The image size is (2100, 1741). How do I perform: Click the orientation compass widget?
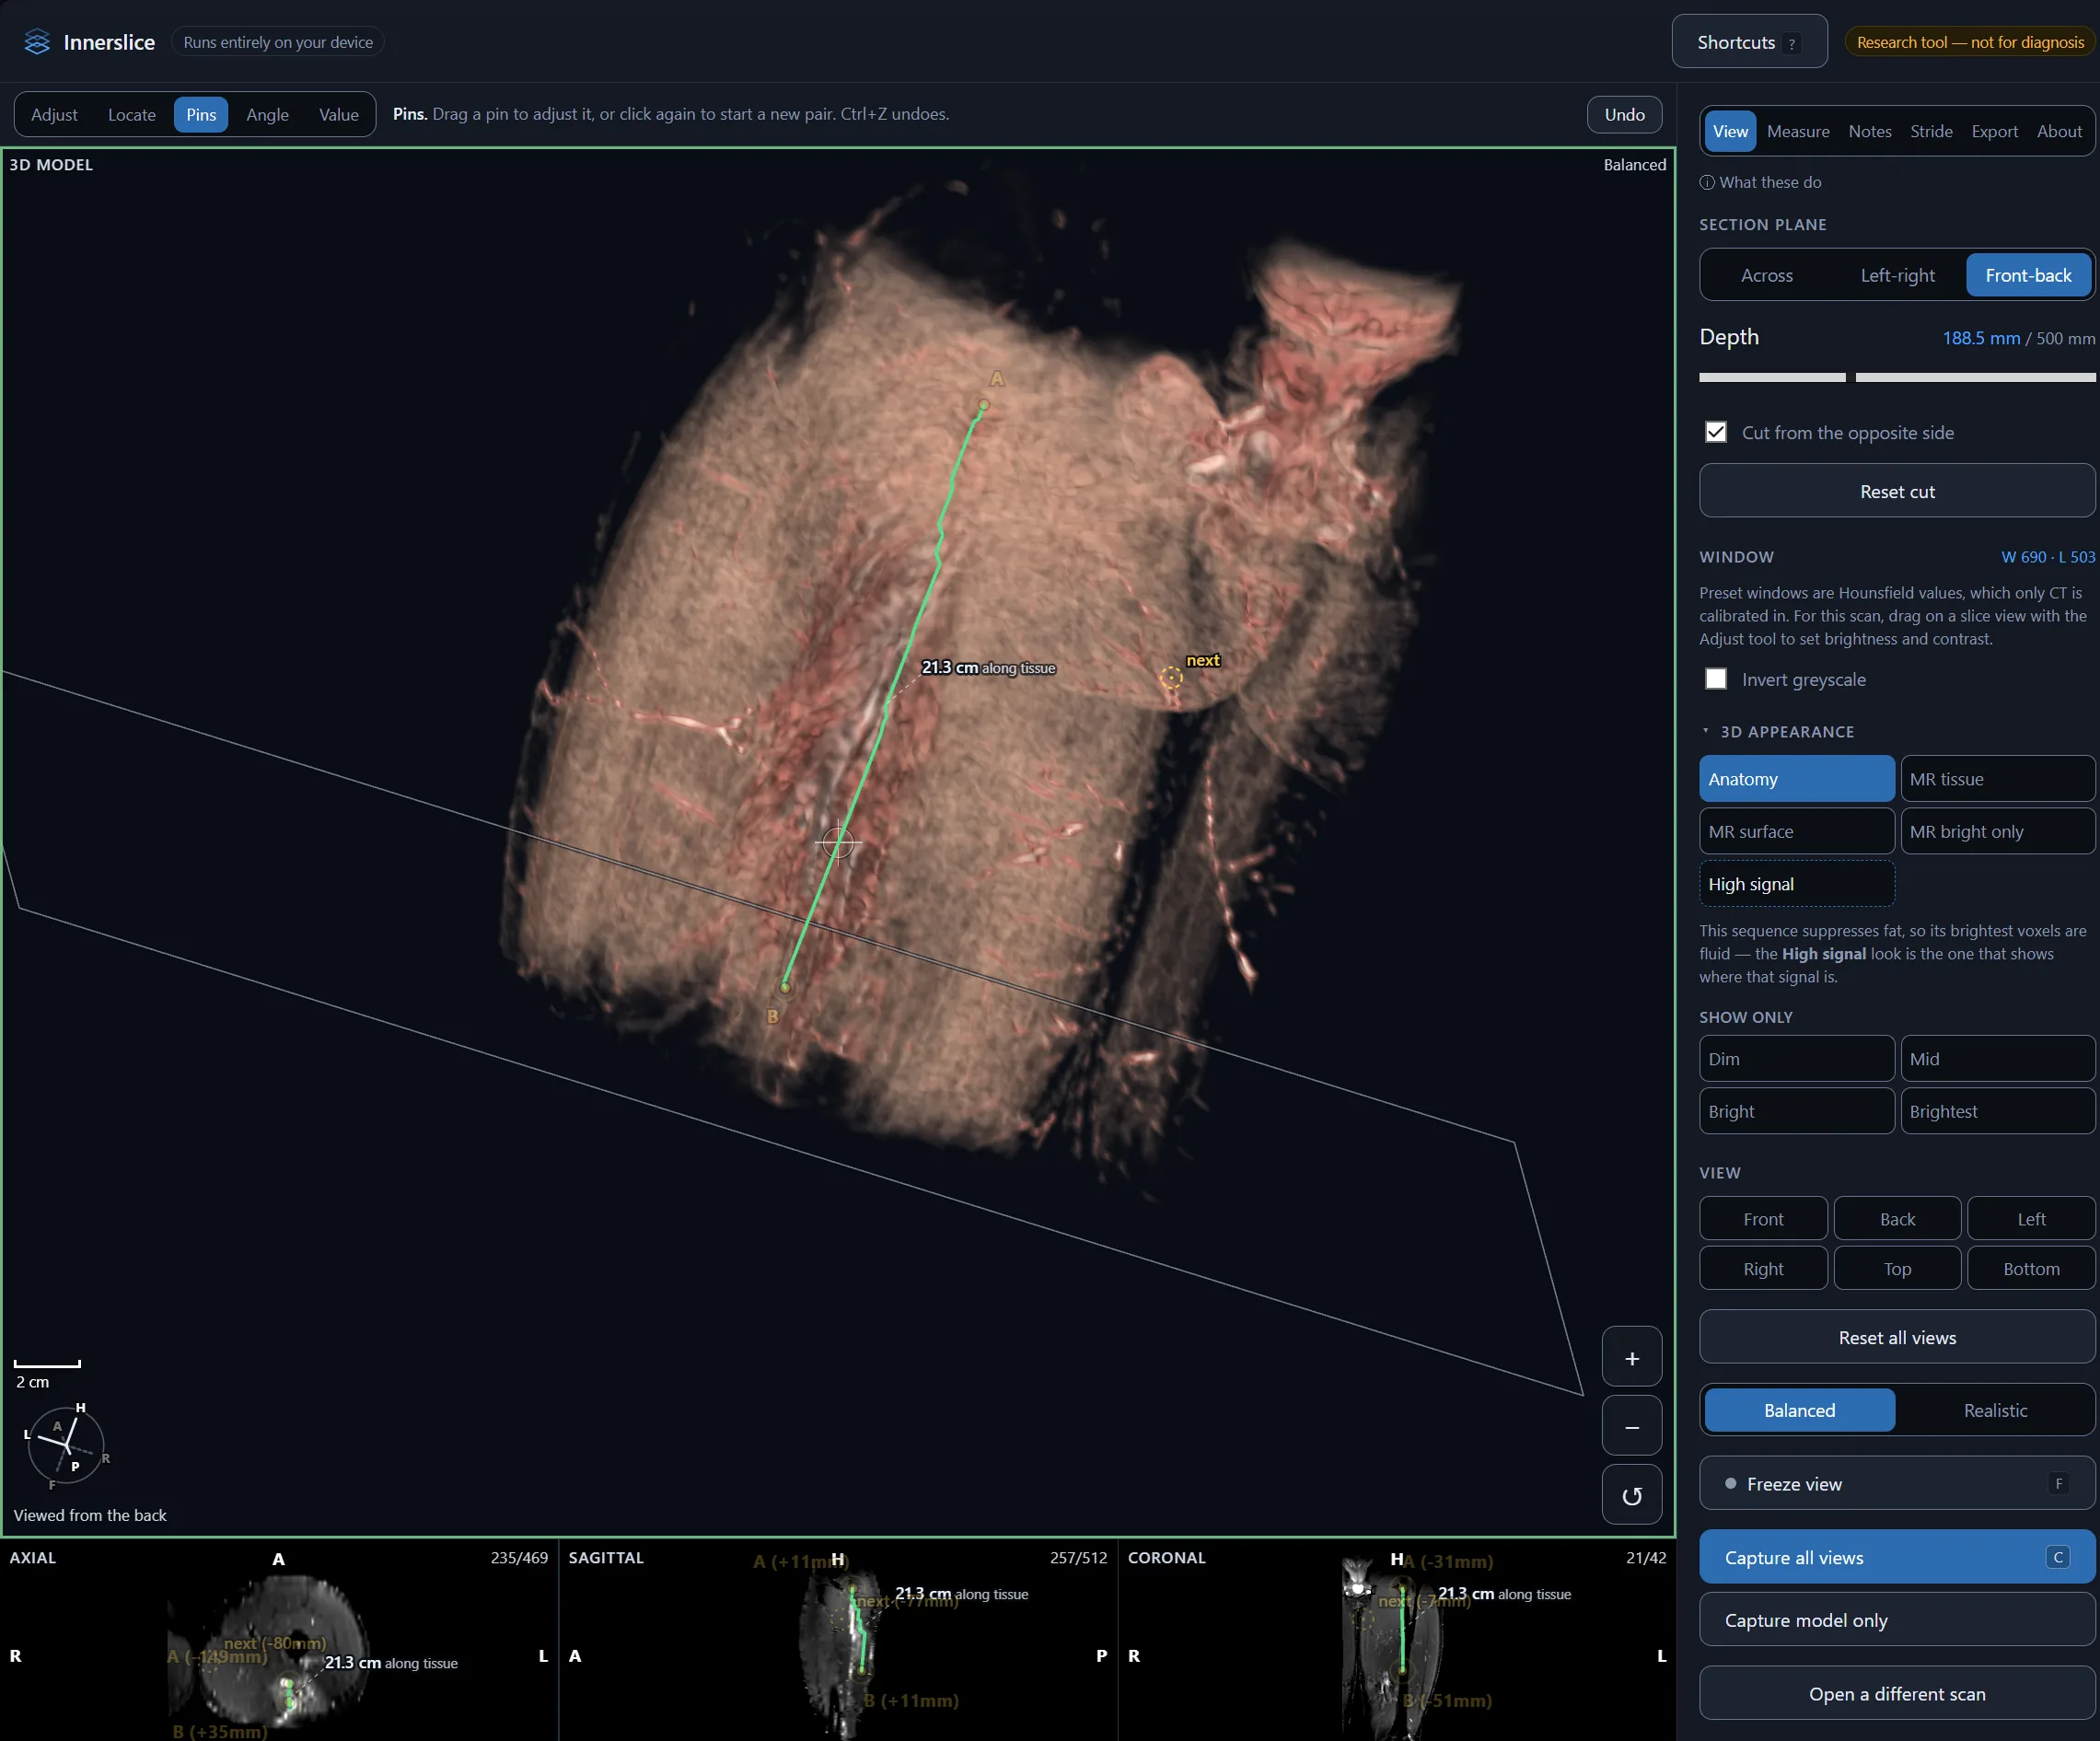(x=66, y=1445)
